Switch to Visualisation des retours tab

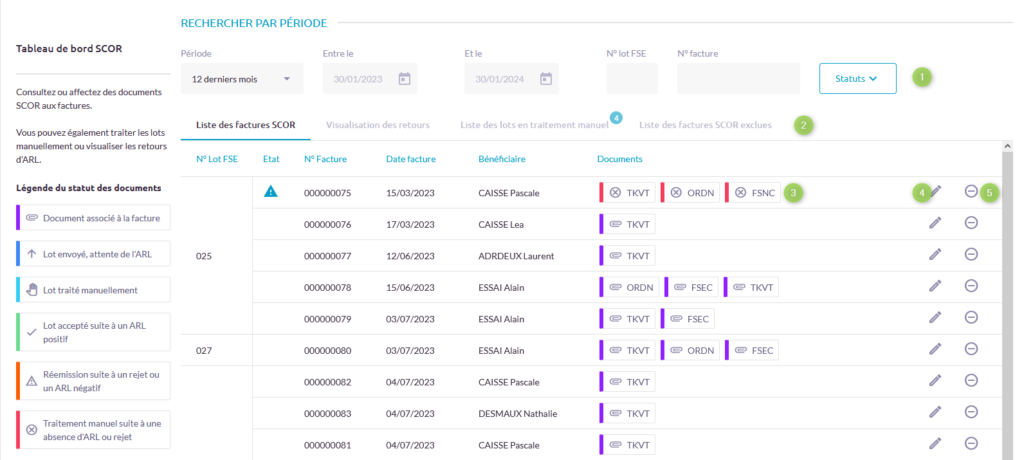pos(377,125)
